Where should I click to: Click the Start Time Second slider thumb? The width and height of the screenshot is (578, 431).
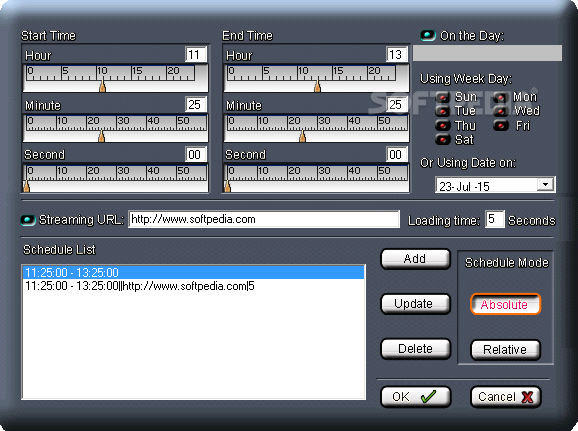pyautogui.click(x=27, y=186)
